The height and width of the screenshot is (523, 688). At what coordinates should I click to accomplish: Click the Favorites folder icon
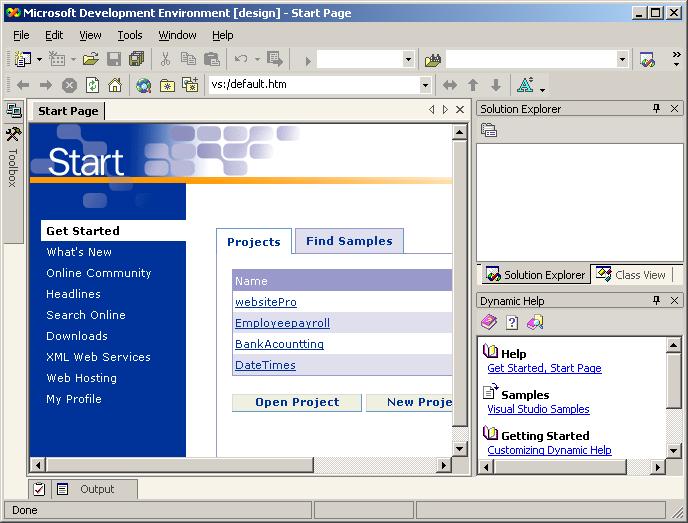[167, 86]
